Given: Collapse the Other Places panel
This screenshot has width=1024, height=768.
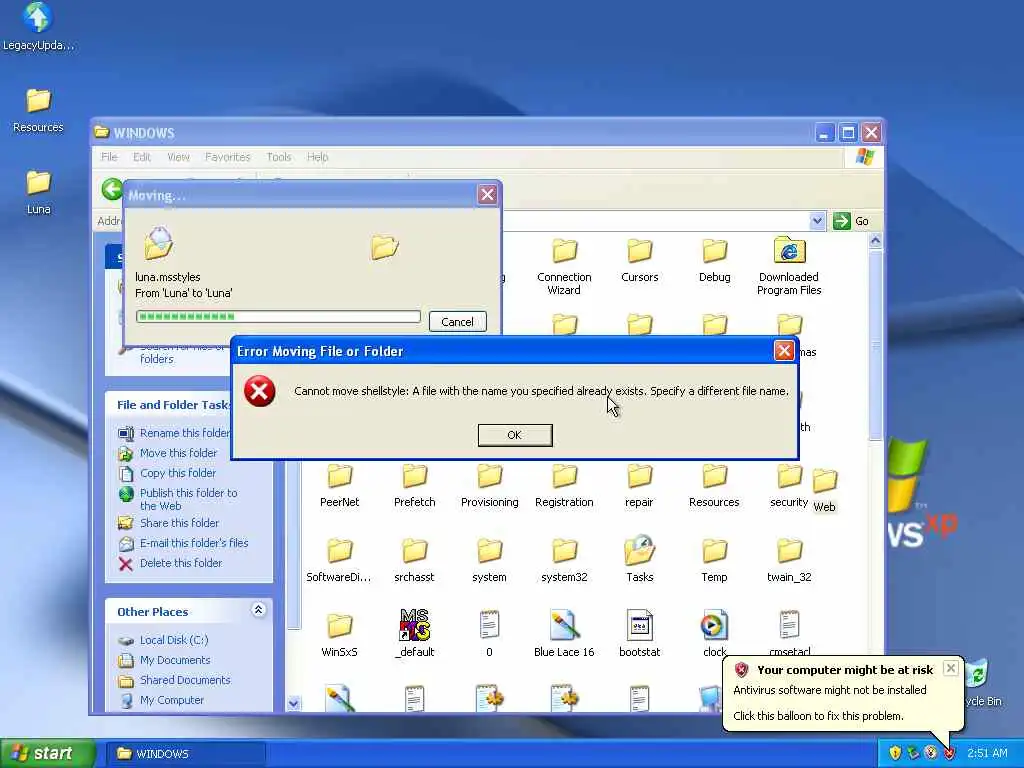Looking at the screenshot, I should click(258, 610).
